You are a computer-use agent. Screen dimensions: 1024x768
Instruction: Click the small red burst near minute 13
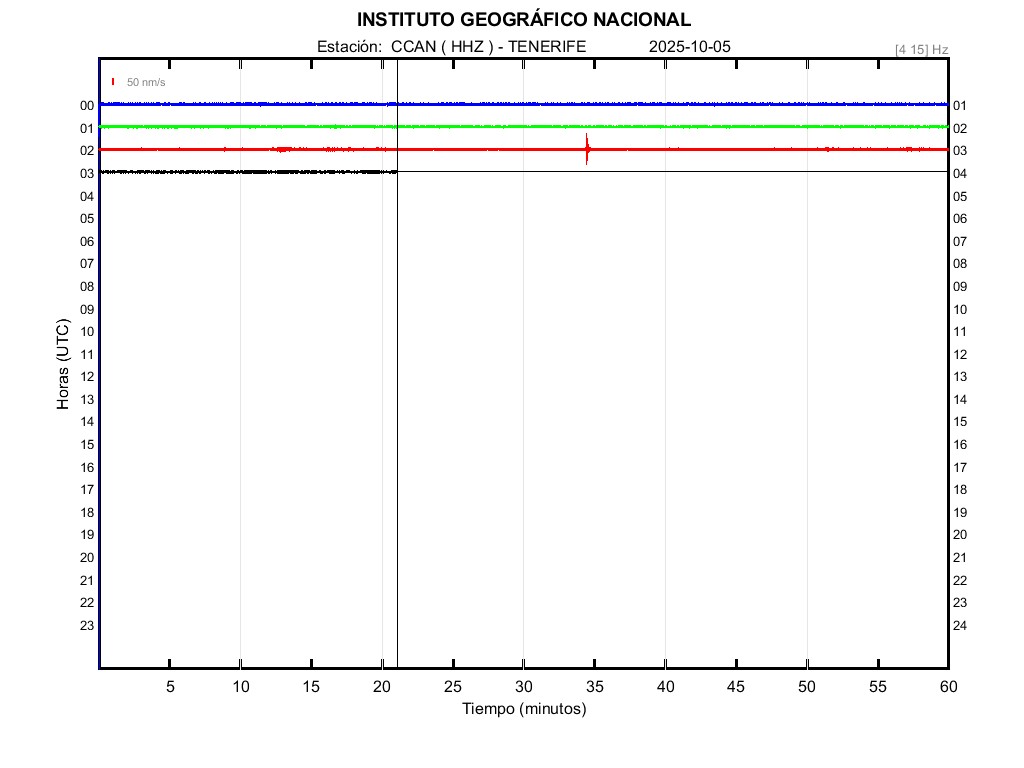[x=283, y=149]
